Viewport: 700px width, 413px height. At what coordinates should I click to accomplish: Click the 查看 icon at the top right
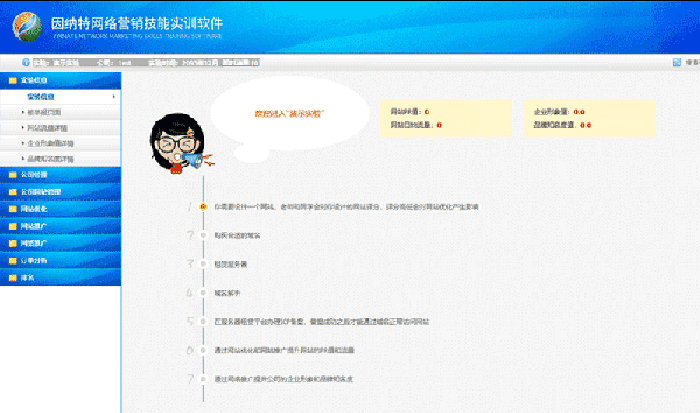pyautogui.click(x=678, y=61)
